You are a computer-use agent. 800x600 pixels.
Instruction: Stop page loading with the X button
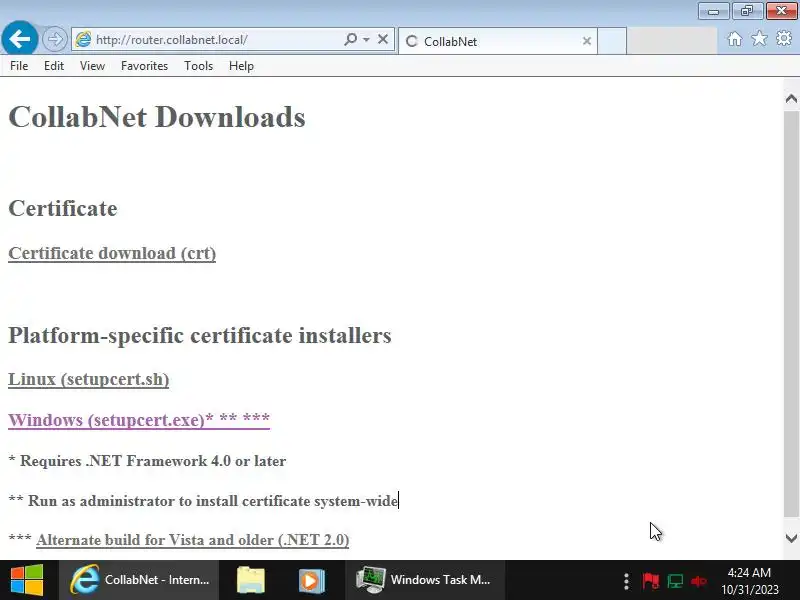(383, 39)
